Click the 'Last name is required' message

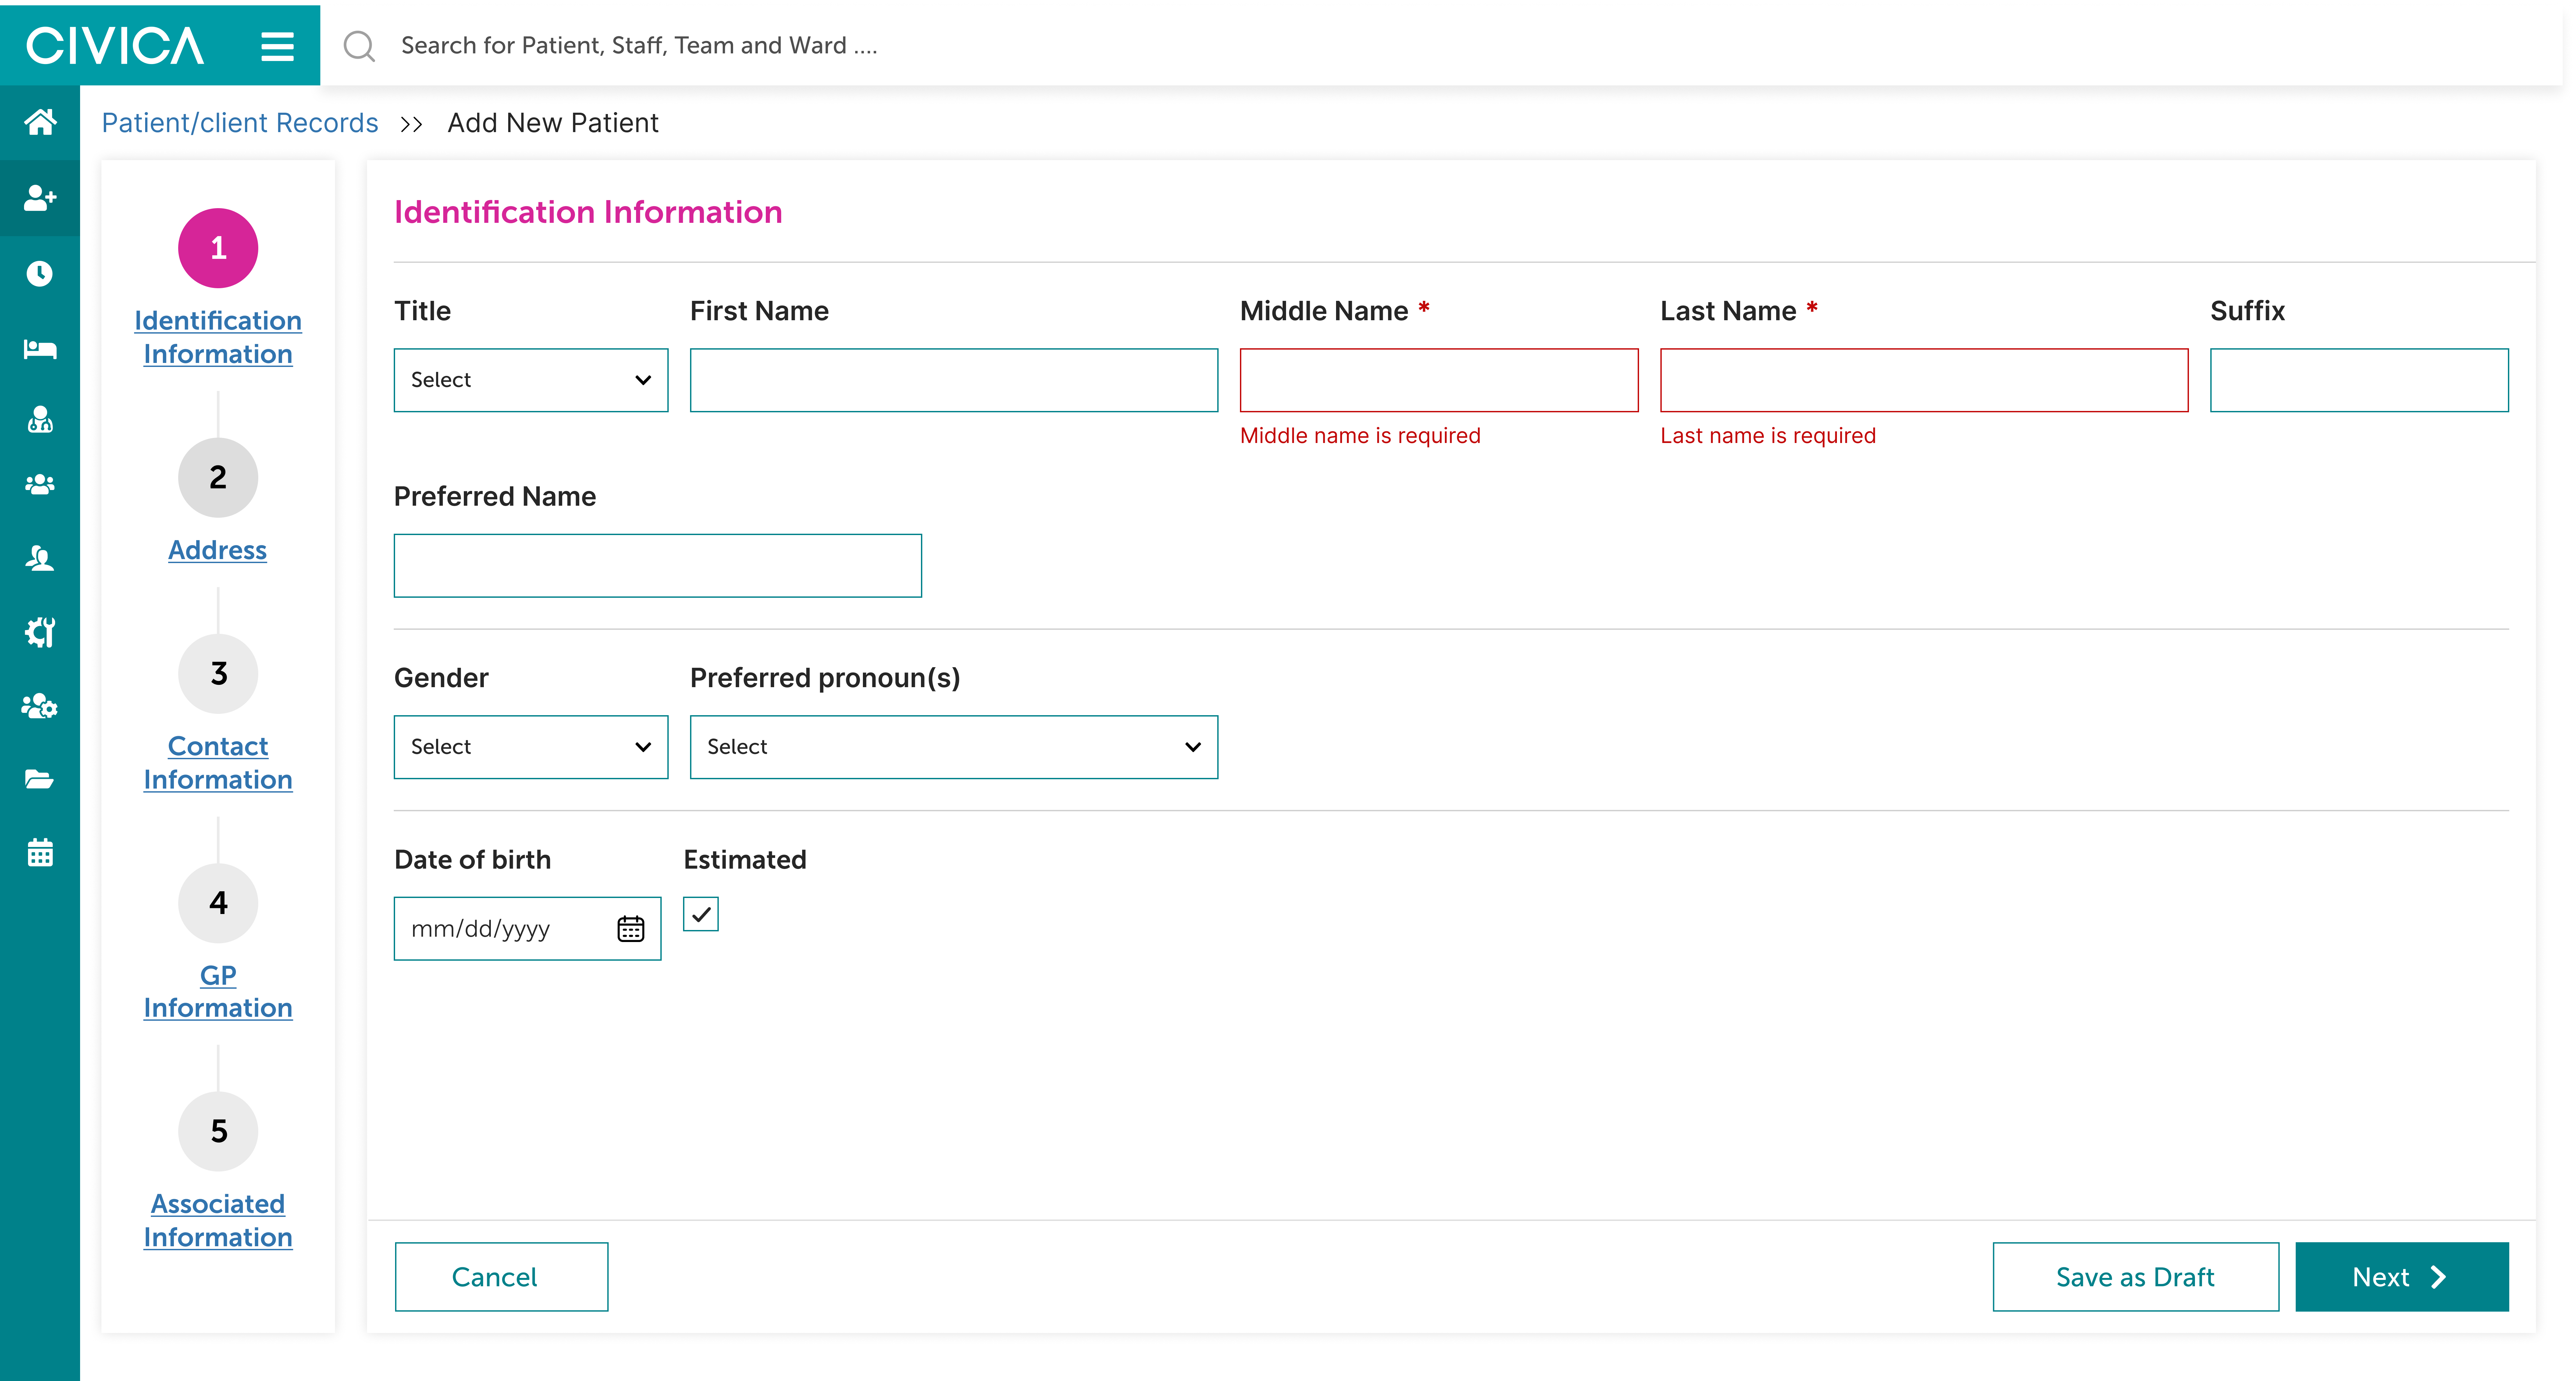[1768, 436]
